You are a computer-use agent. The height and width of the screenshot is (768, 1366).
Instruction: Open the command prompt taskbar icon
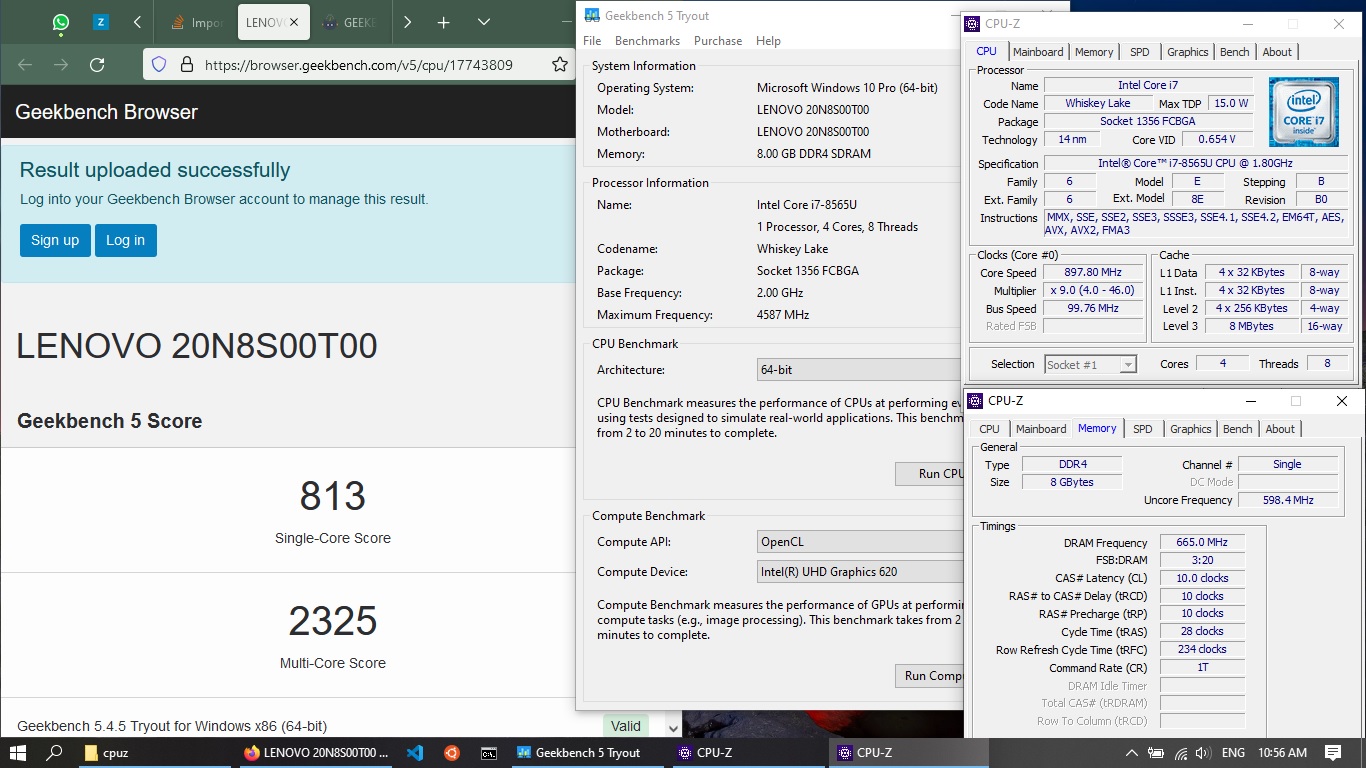pyautogui.click(x=489, y=753)
